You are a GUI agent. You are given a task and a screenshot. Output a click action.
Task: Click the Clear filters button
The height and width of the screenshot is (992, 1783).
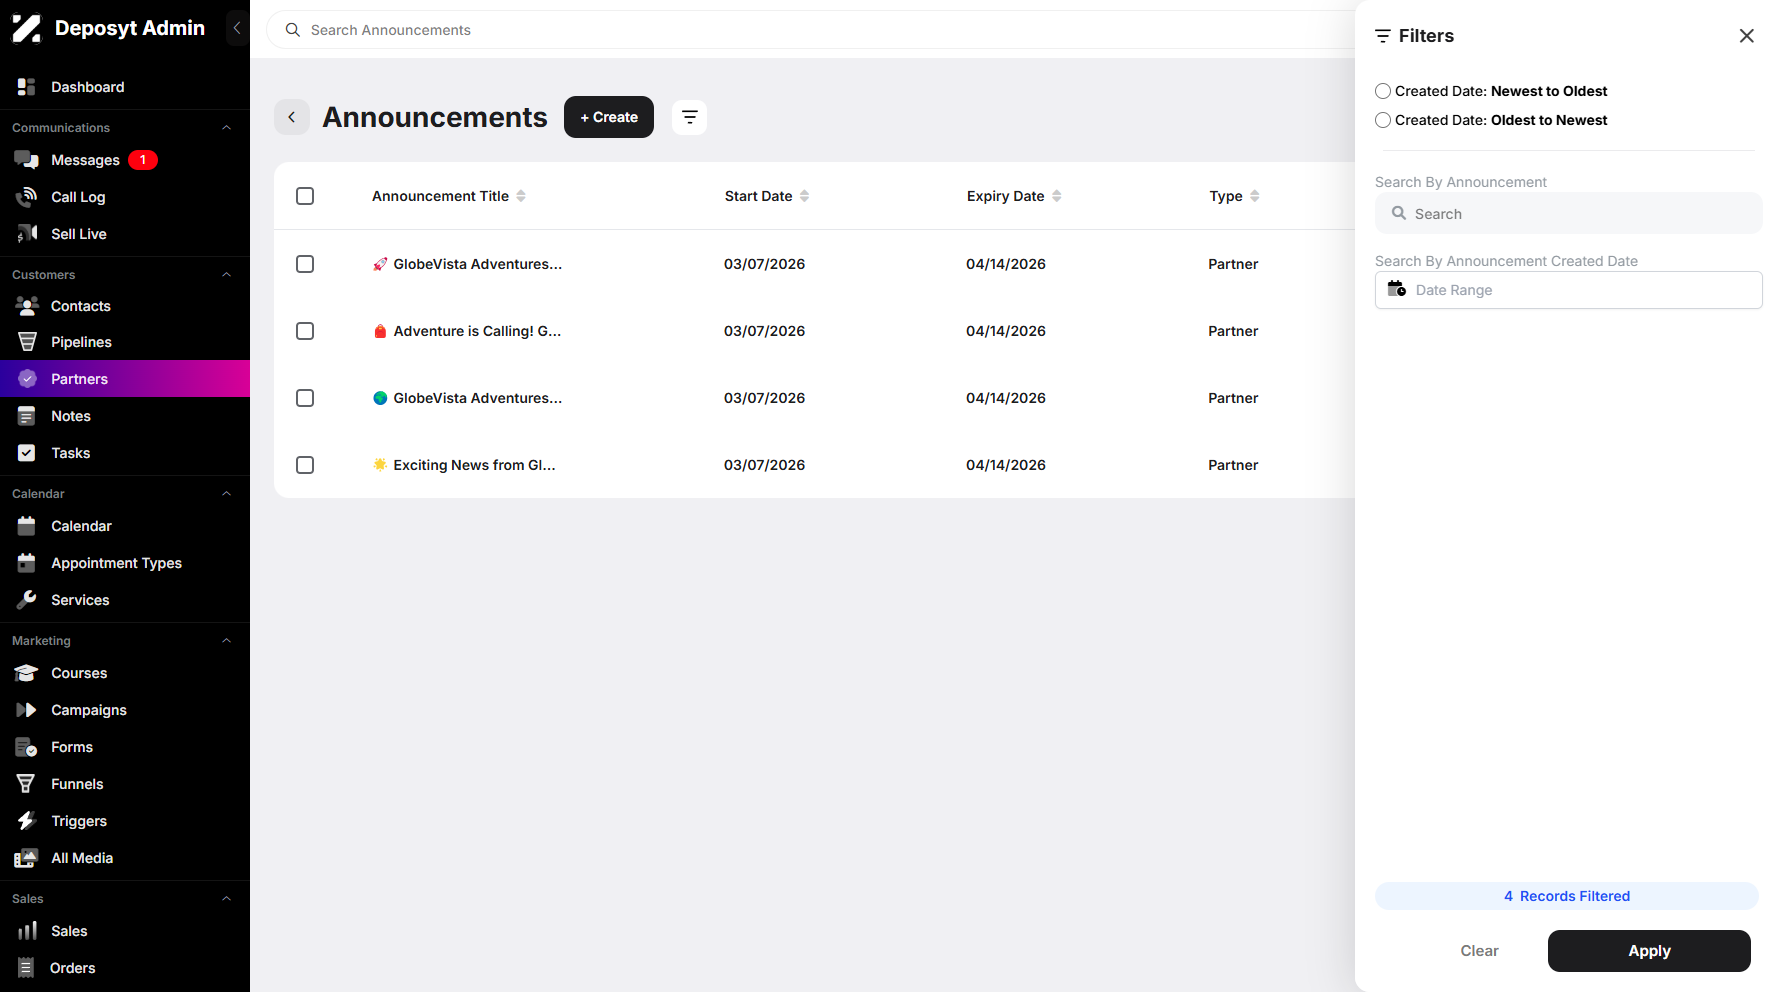(1479, 951)
